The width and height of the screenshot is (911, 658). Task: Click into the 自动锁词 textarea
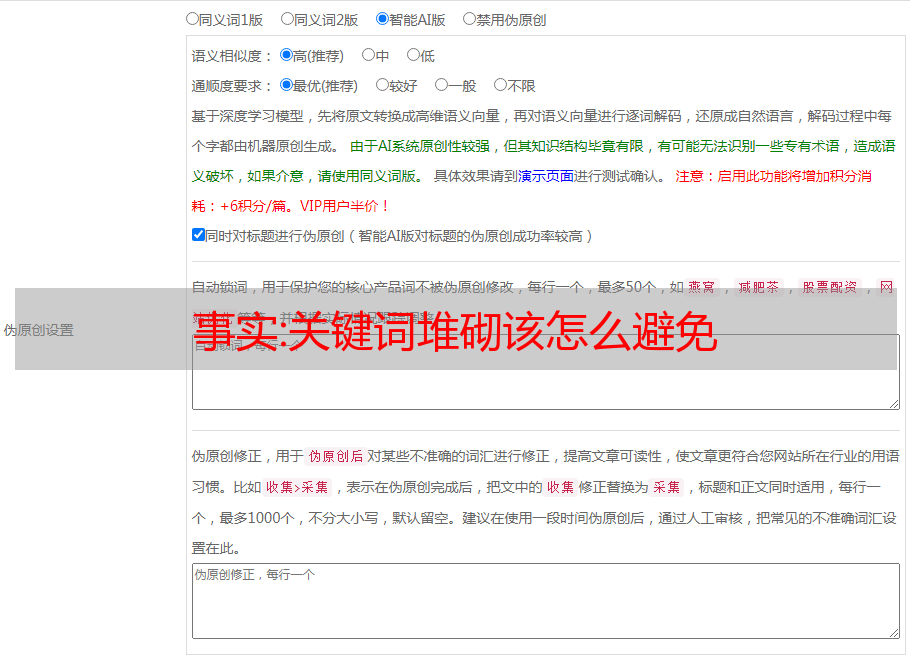(546, 372)
